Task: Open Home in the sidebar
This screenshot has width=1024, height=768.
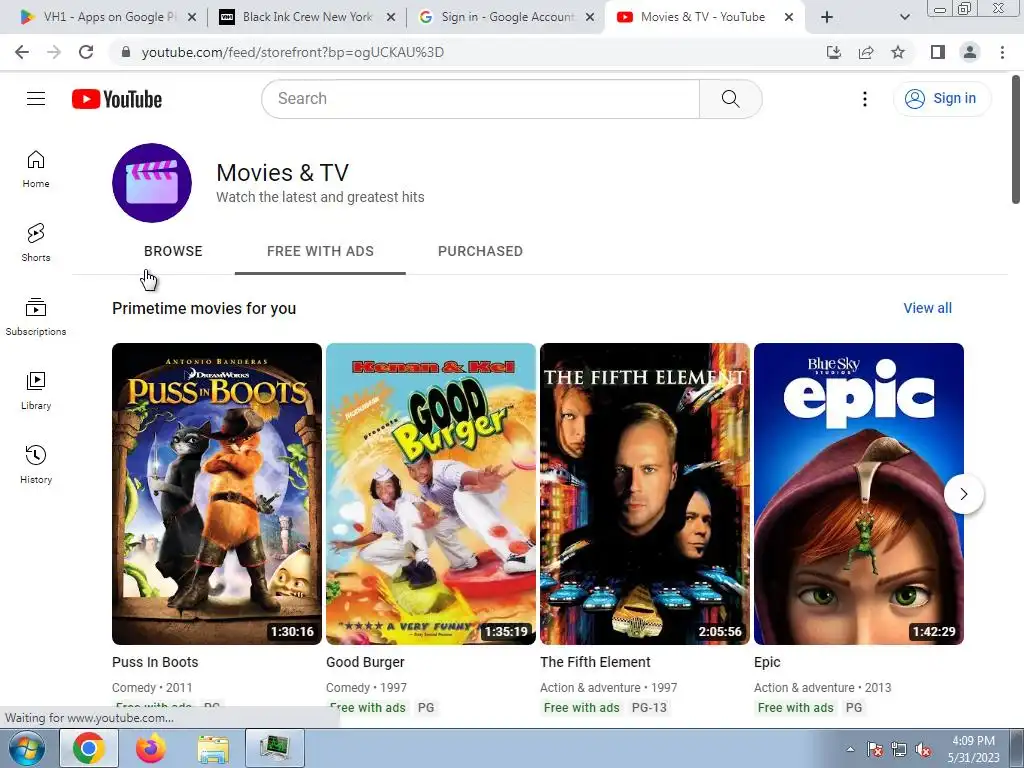Action: pos(36,169)
